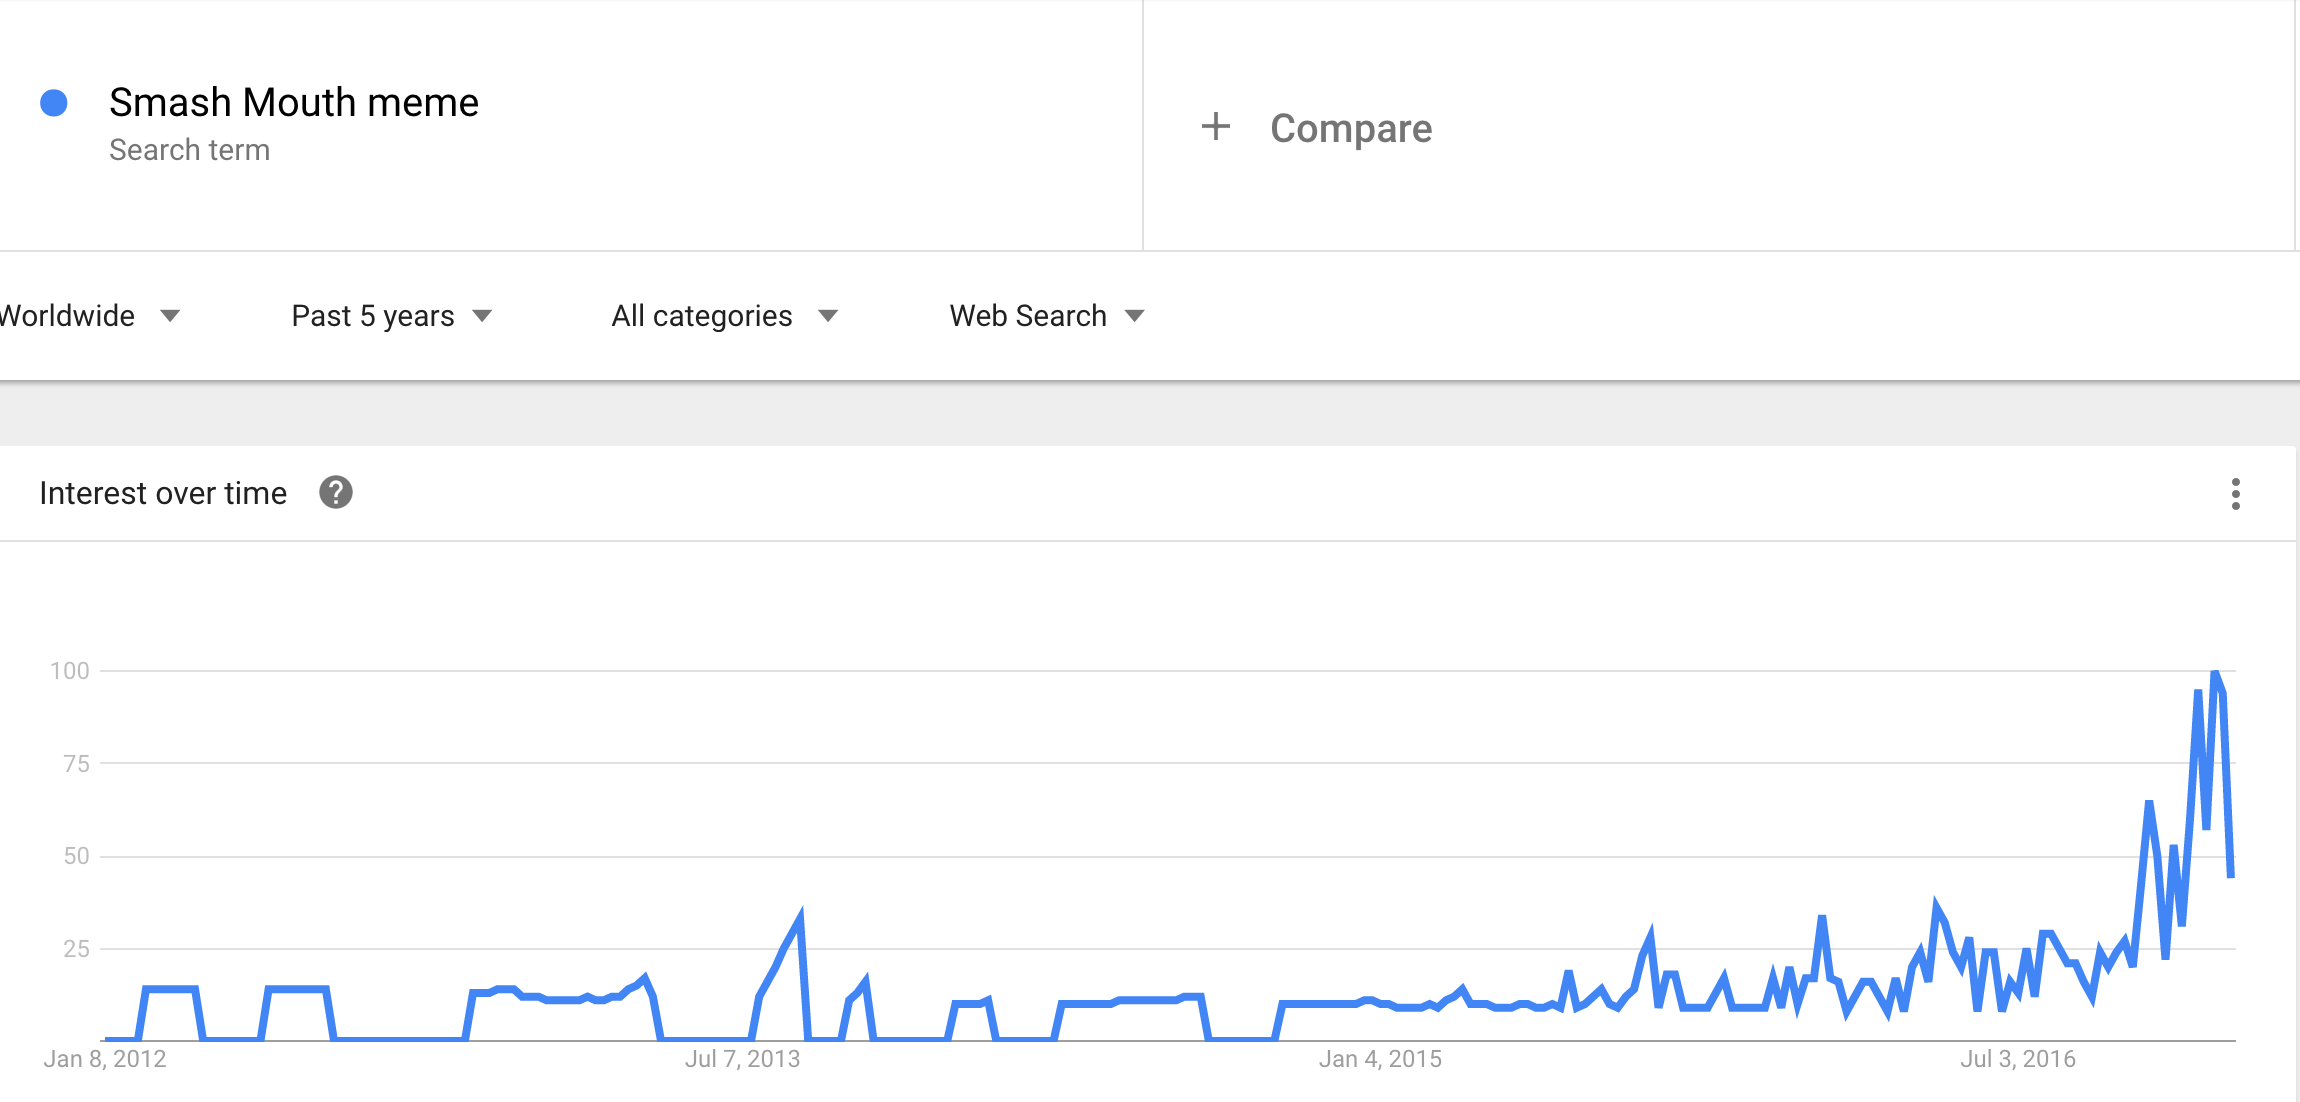
Task: Click the arrow next to Web Search
Action: coord(1134,316)
